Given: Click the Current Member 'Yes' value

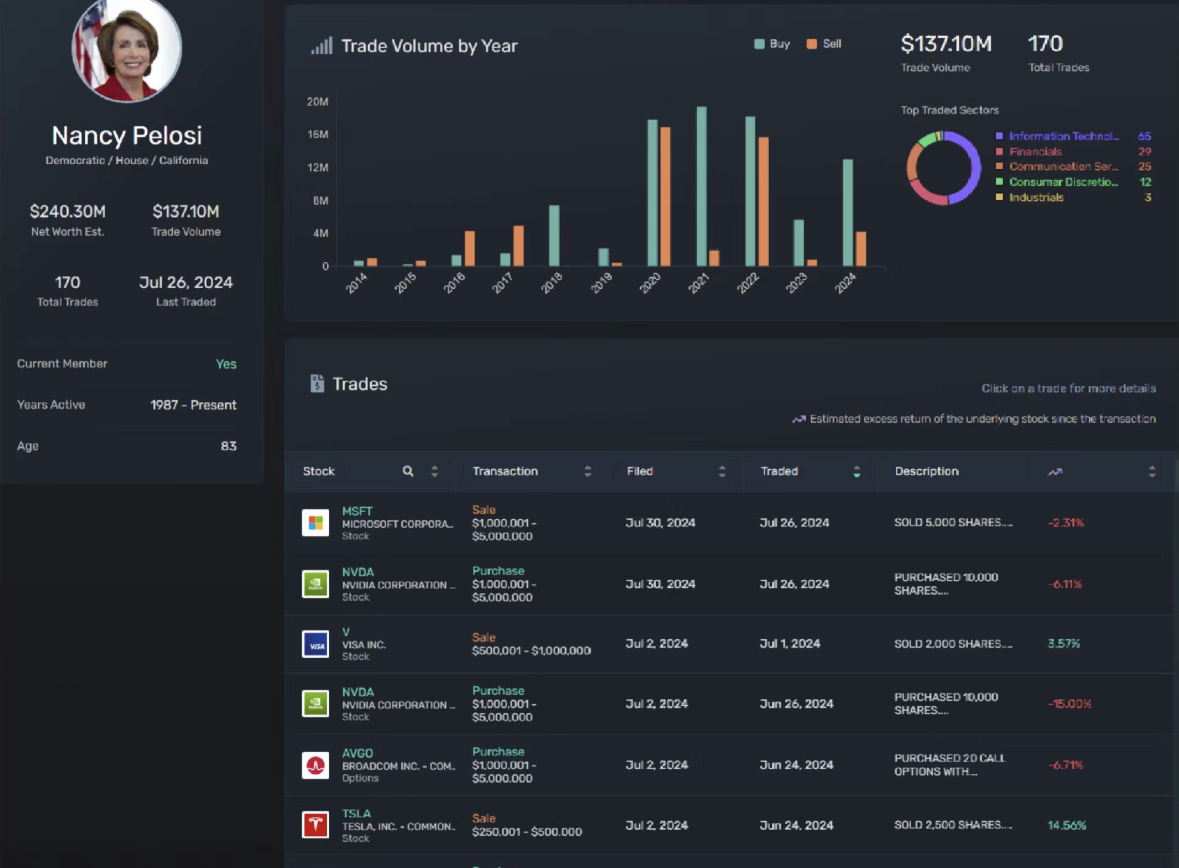Looking at the screenshot, I should (x=226, y=364).
